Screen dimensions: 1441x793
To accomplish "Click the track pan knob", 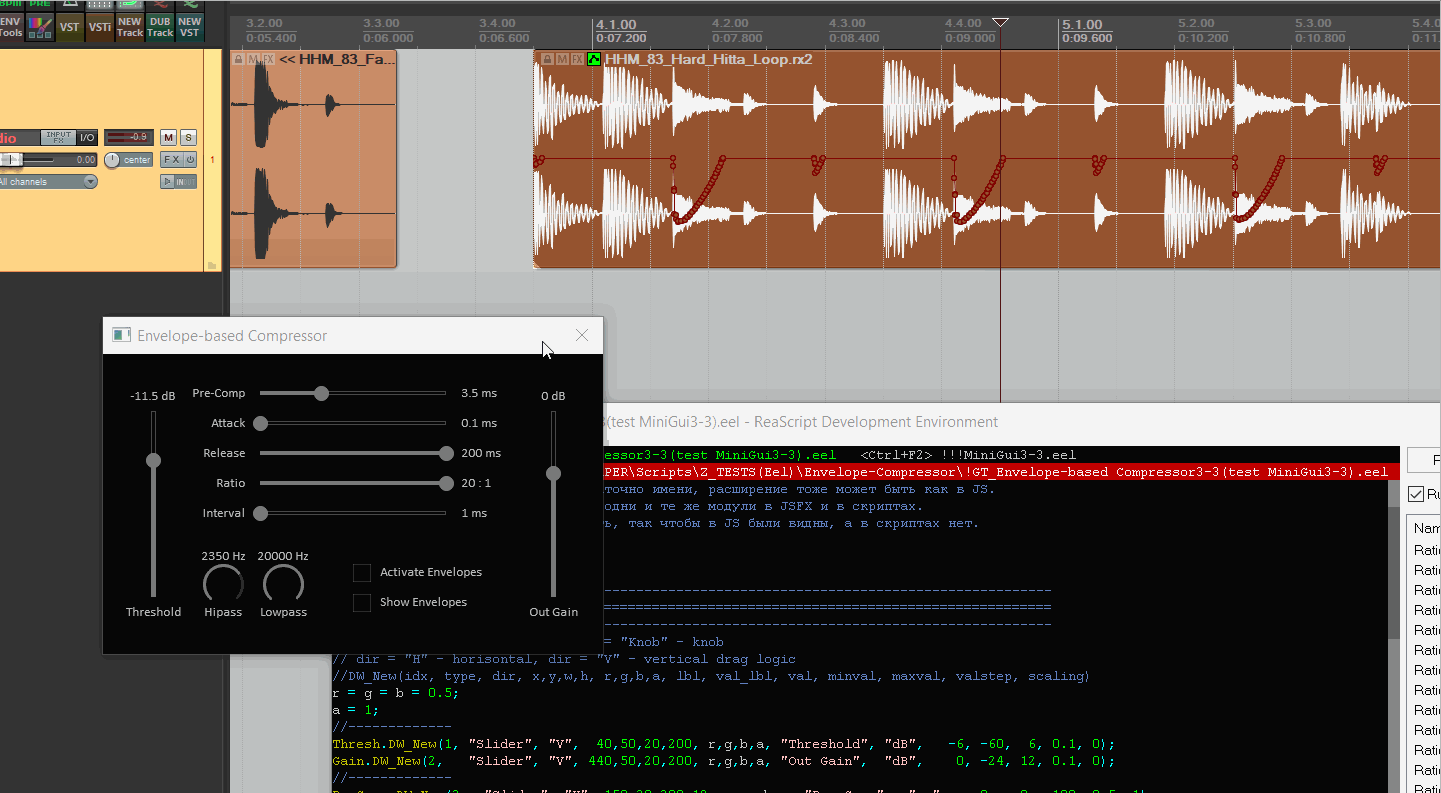I will point(112,160).
